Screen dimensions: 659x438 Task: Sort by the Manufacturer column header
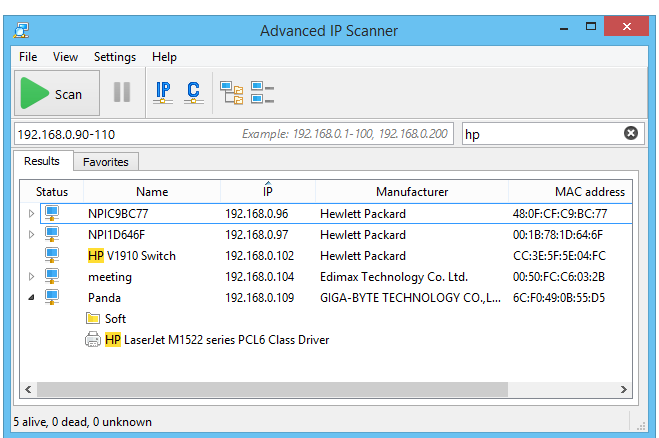click(412, 192)
